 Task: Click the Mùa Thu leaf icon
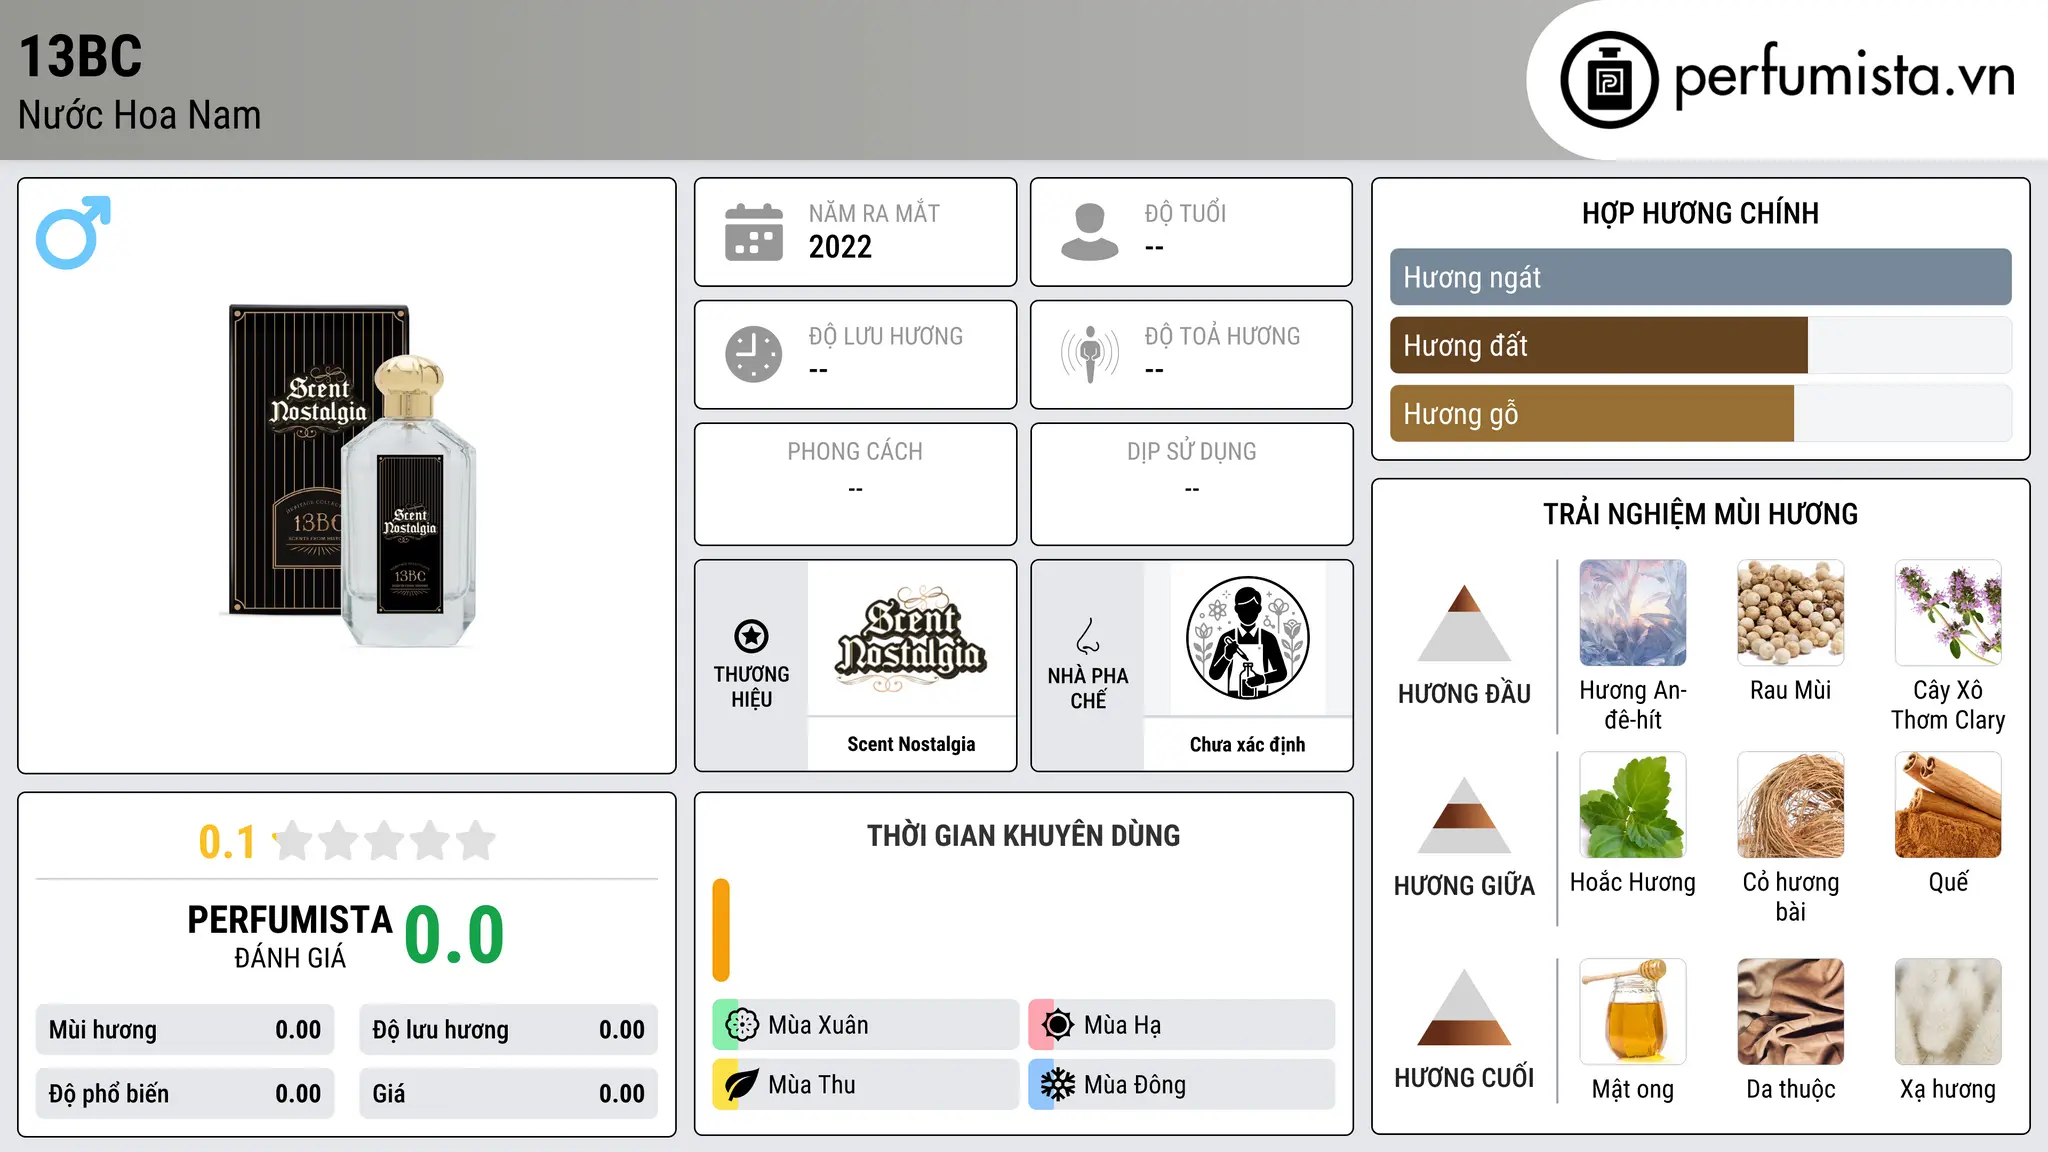click(741, 1085)
